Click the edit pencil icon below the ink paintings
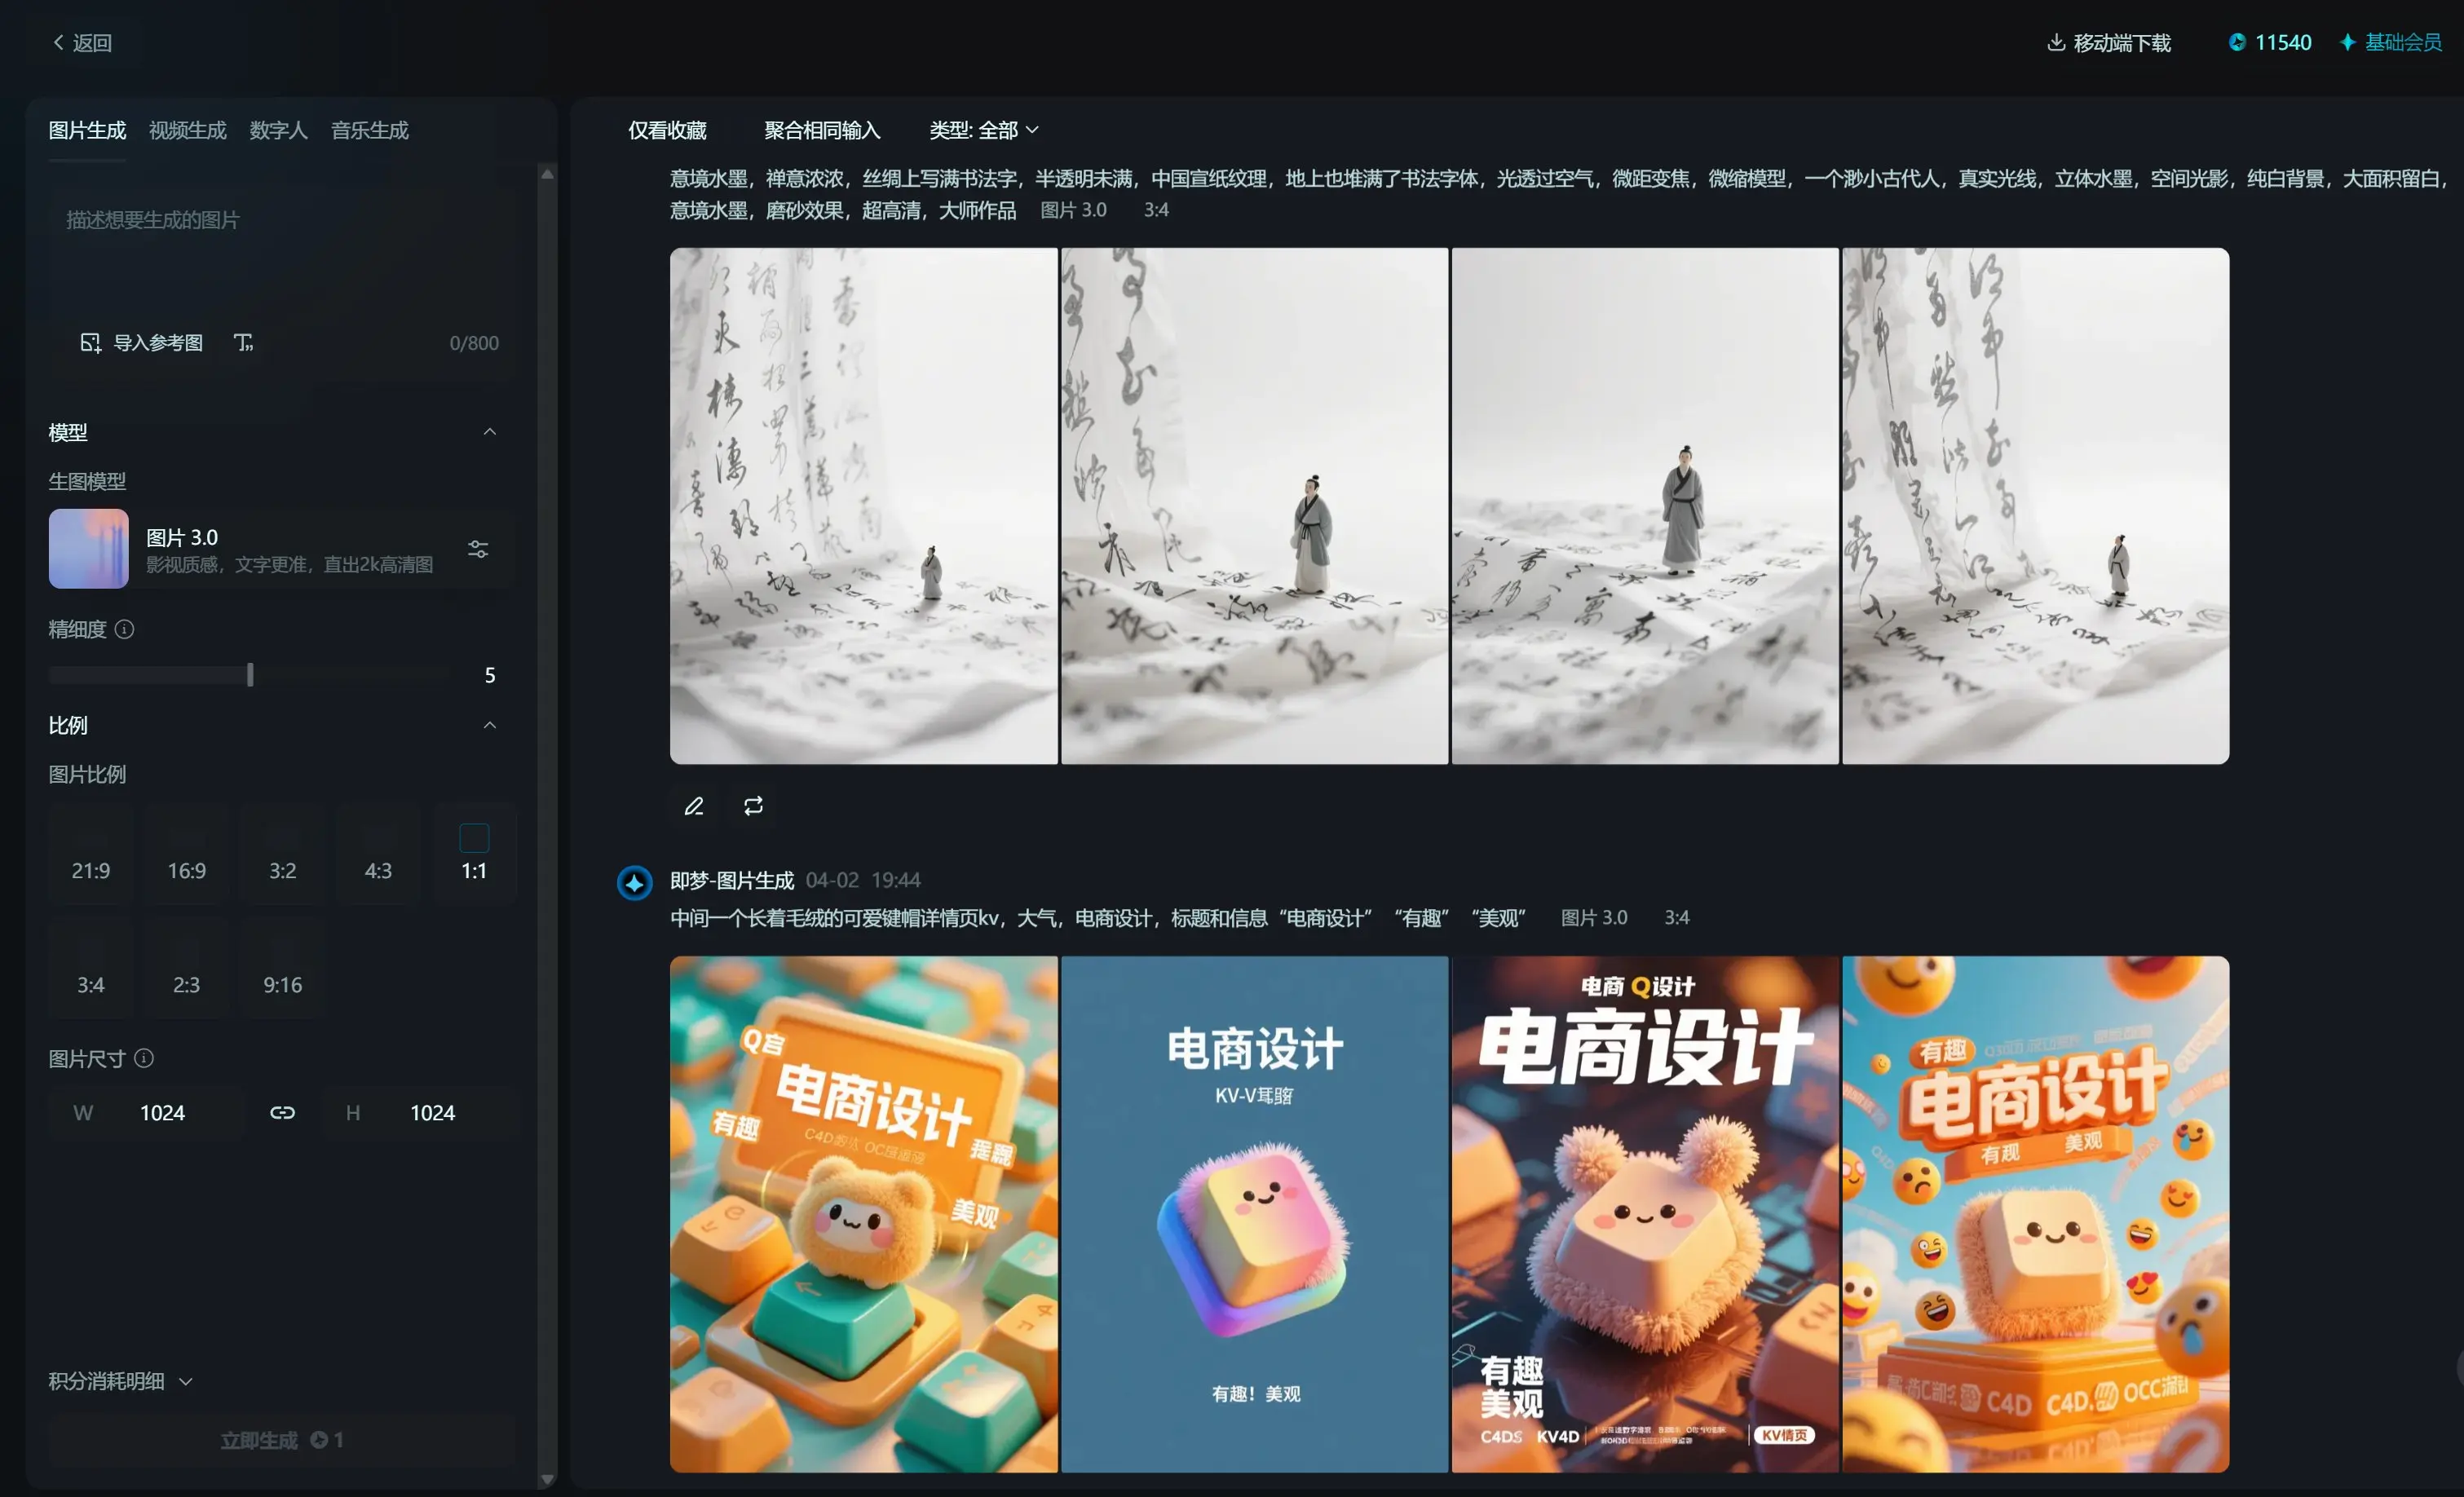This screenshot has width=2464, height=1497. coord(694,806)
